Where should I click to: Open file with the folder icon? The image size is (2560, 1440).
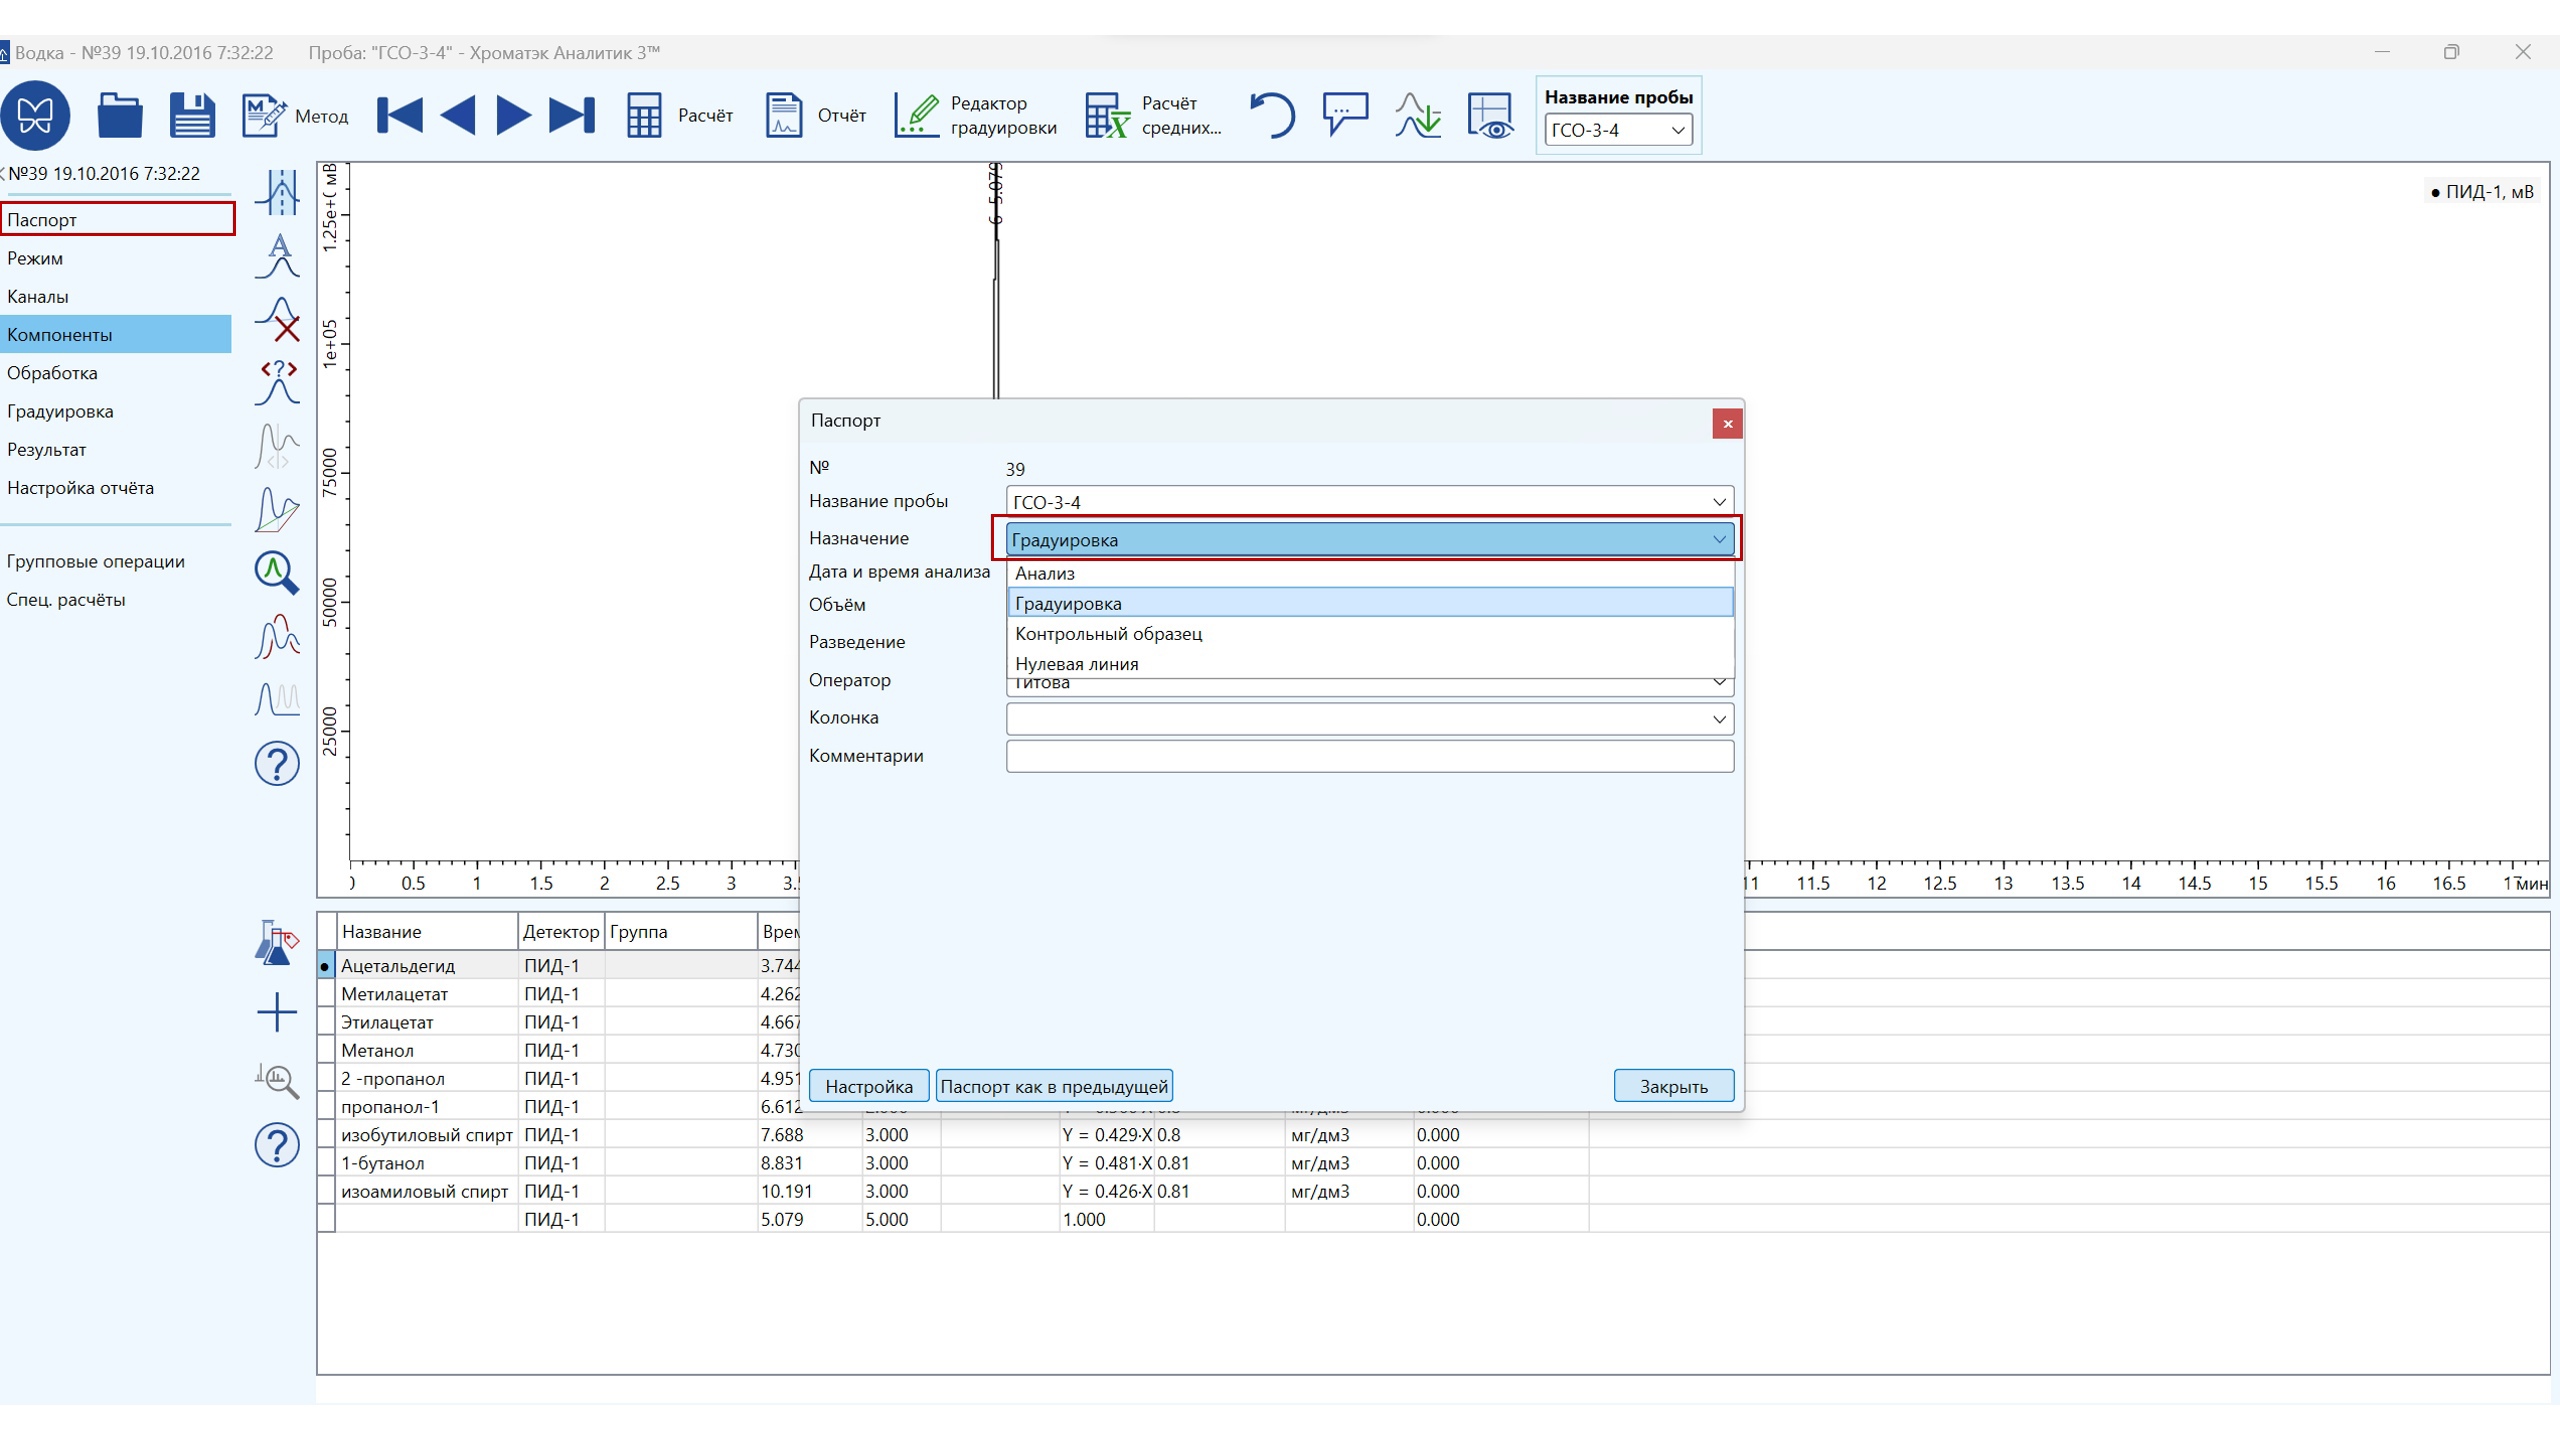[x=119, y=115]
